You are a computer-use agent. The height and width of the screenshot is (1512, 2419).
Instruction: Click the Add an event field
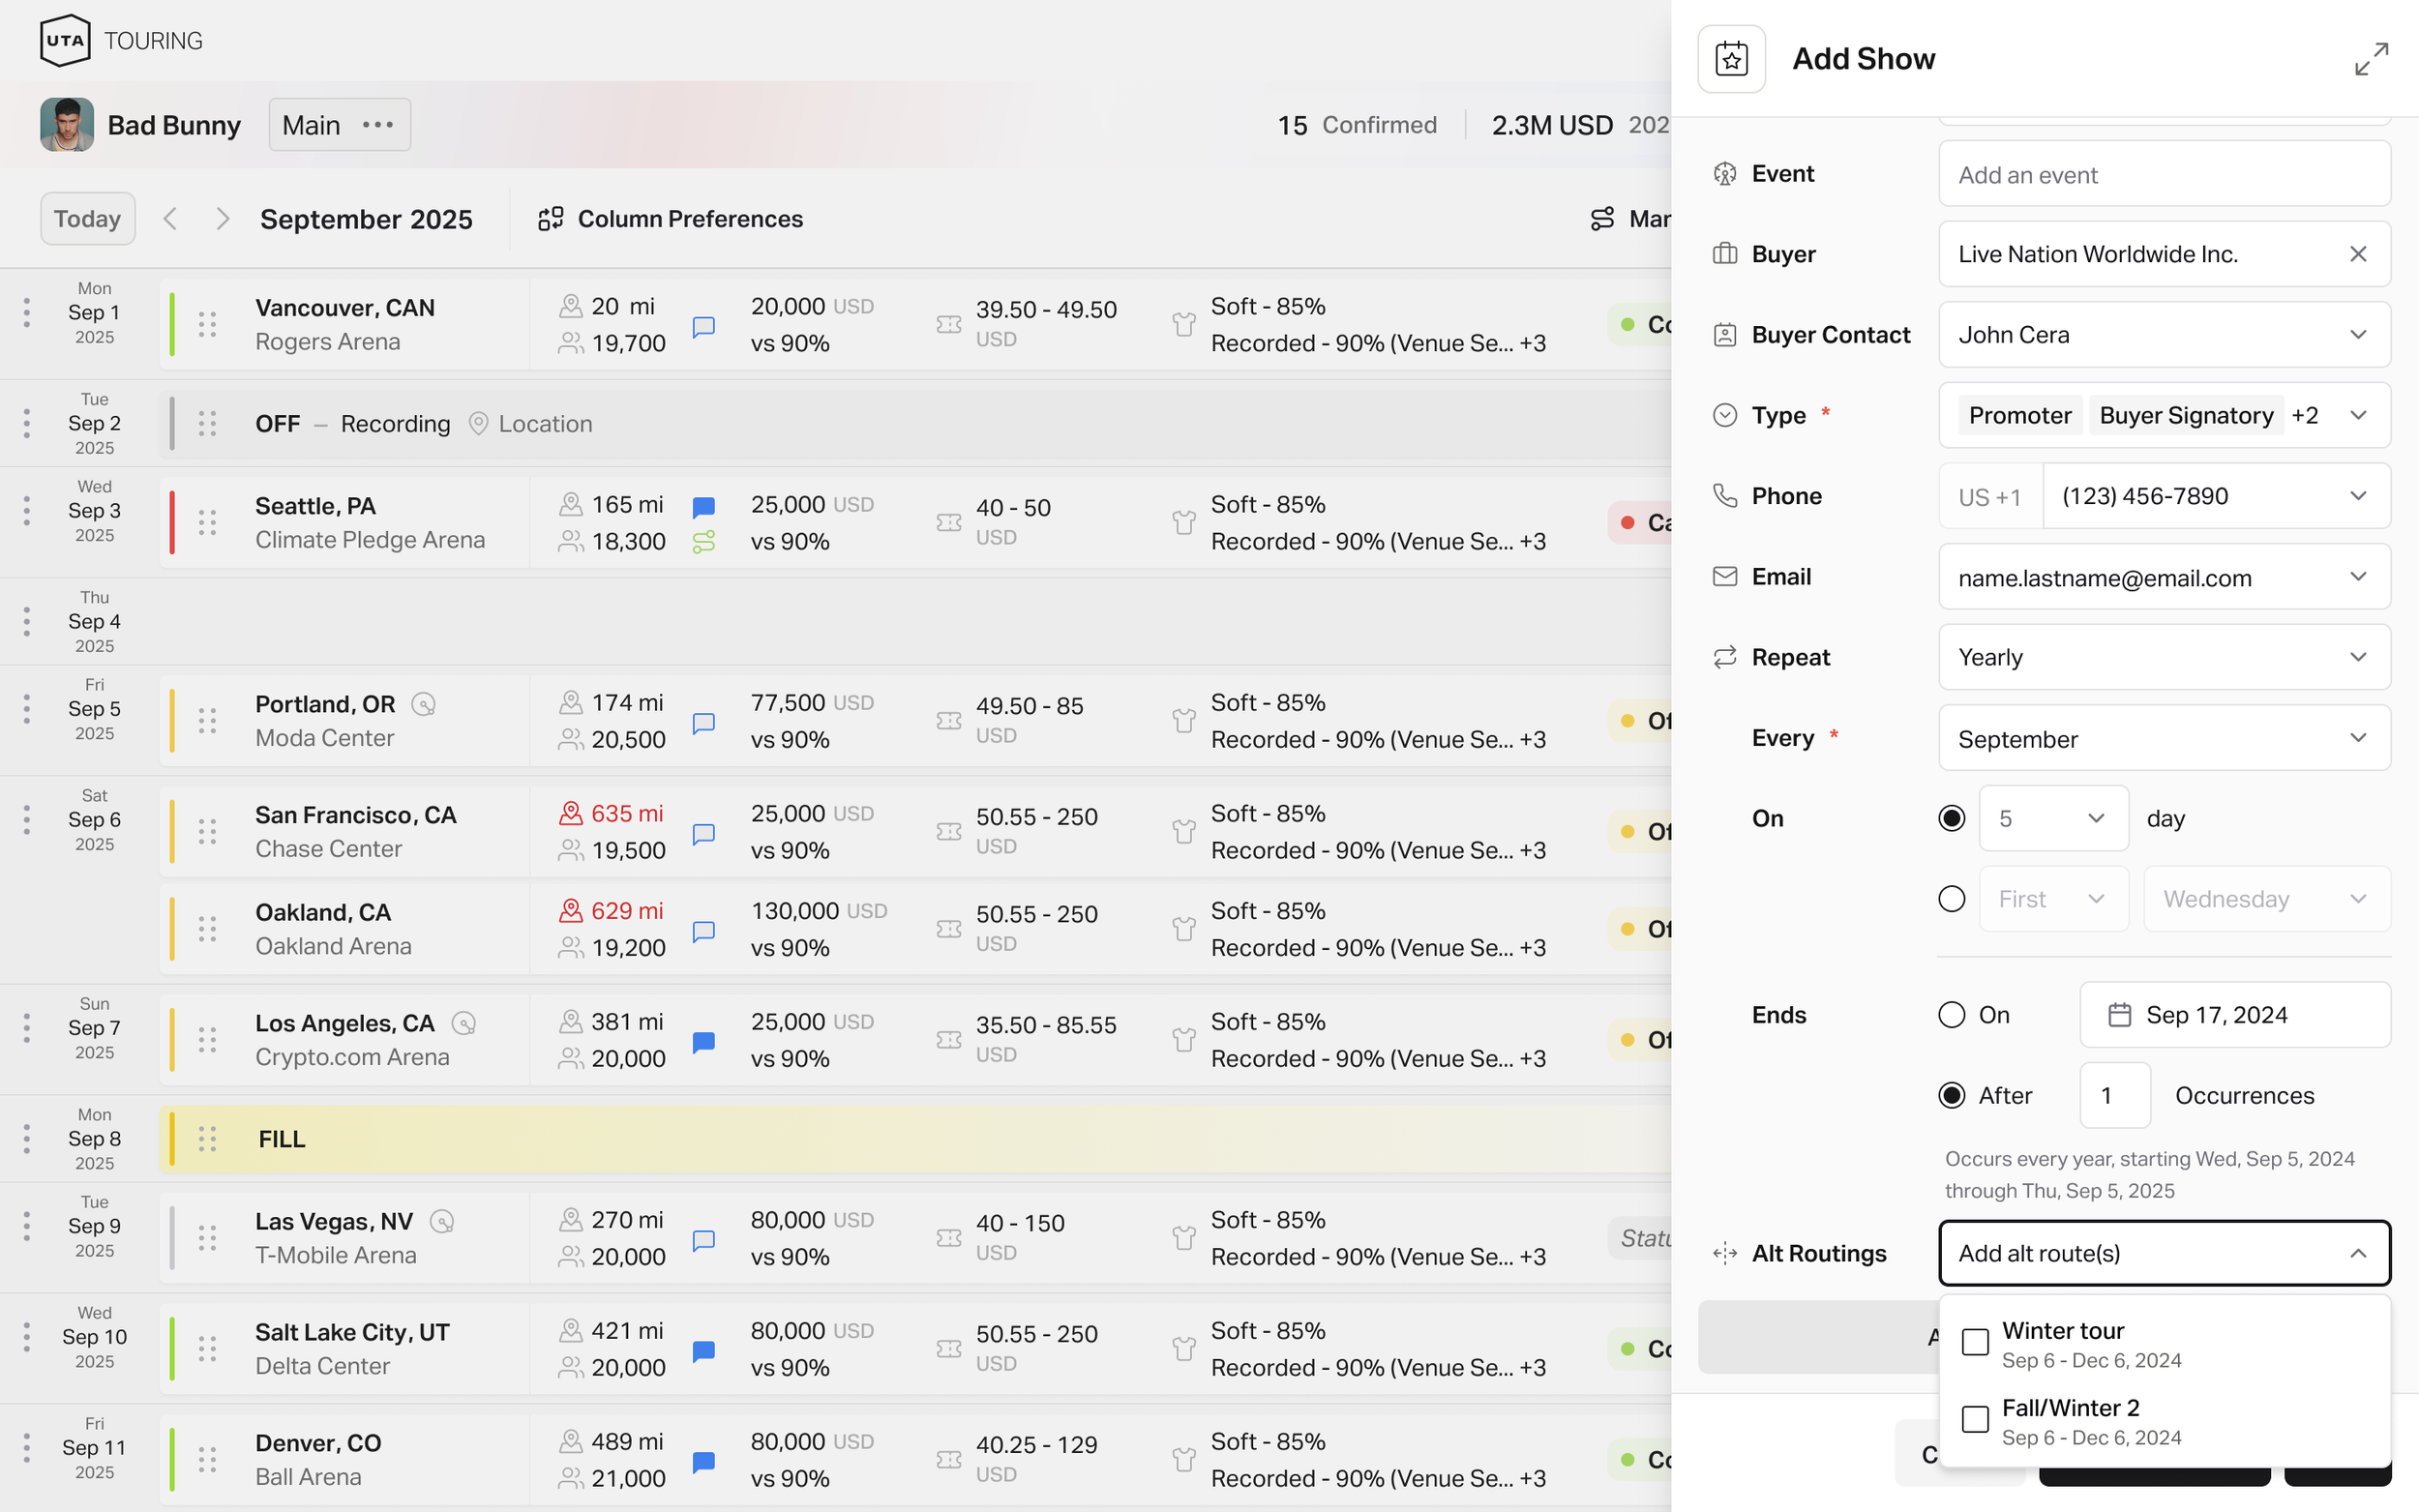click(2163, 175)
